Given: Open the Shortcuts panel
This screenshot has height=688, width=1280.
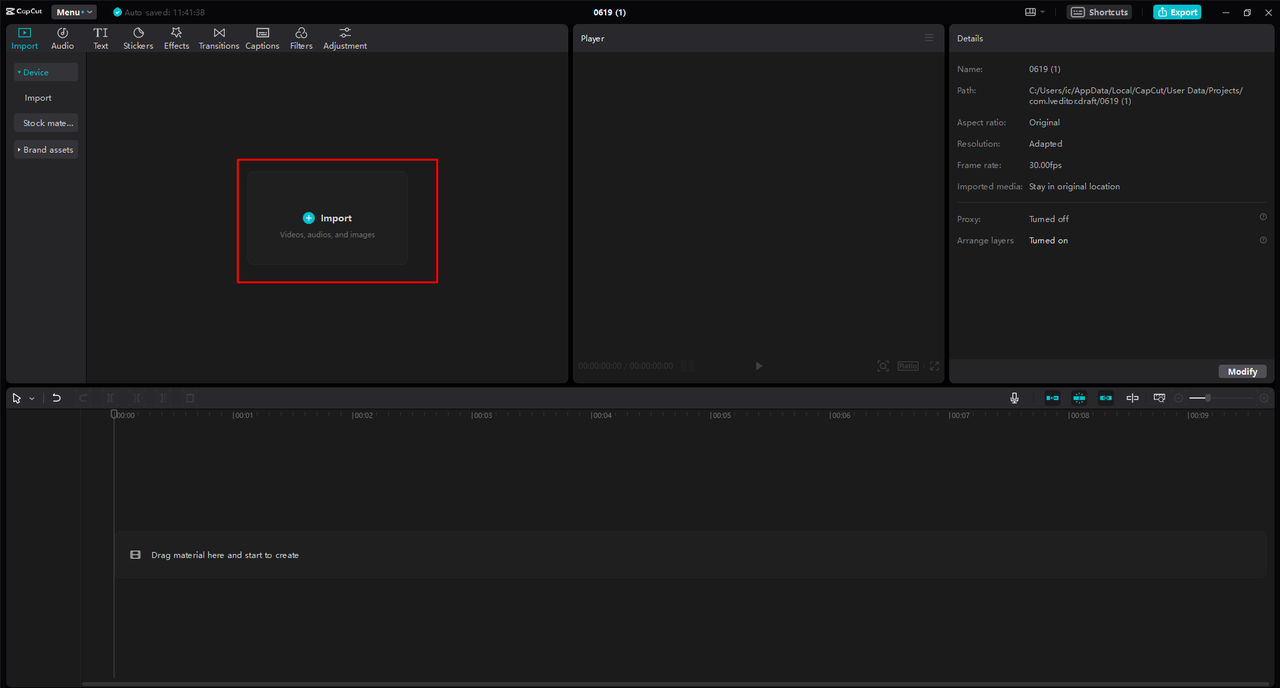Looking at the screenshot, I should pyautogui.click(x=1100, y=12).
